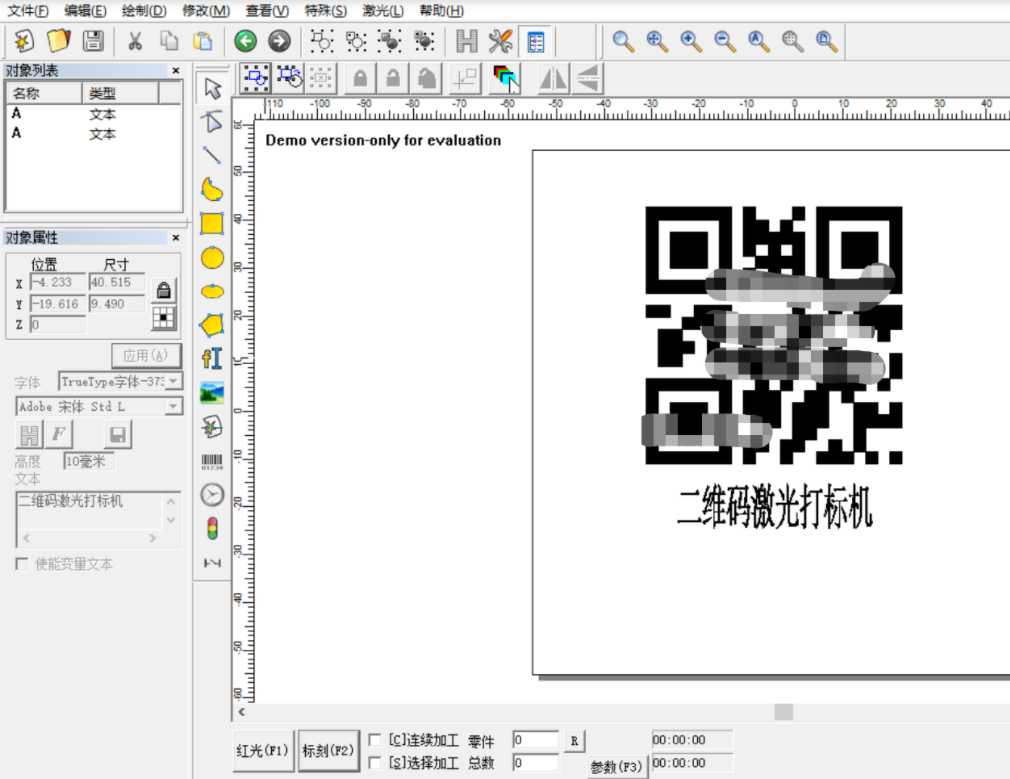Click the zoom in (plus) magnifier
This screenshot has width=1010, height=779.
[x=691, y=41]
